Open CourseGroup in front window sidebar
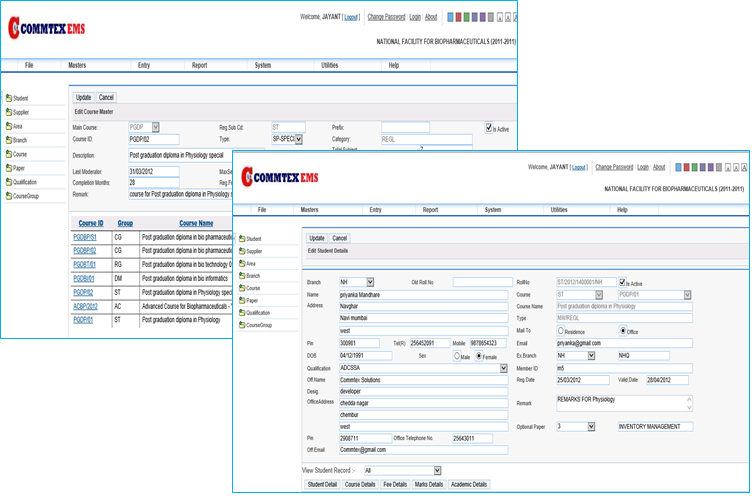756x498 pixels. (259, 325)
